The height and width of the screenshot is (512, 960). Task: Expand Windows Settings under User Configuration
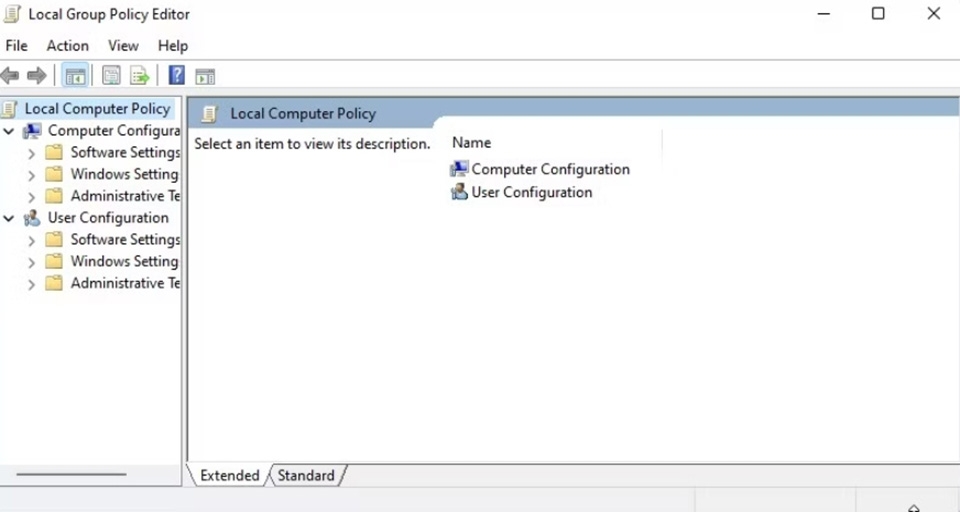click(31, 263)
